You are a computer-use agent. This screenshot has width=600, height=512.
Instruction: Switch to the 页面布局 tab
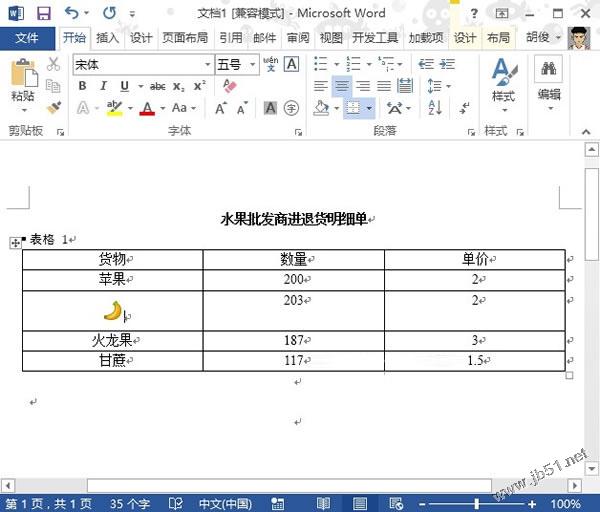185,38
